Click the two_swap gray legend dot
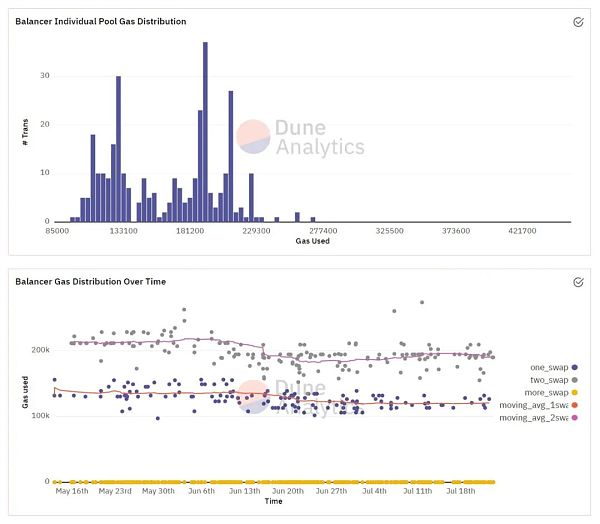This screenshot has height=524, width=600. tap(574, 380)
